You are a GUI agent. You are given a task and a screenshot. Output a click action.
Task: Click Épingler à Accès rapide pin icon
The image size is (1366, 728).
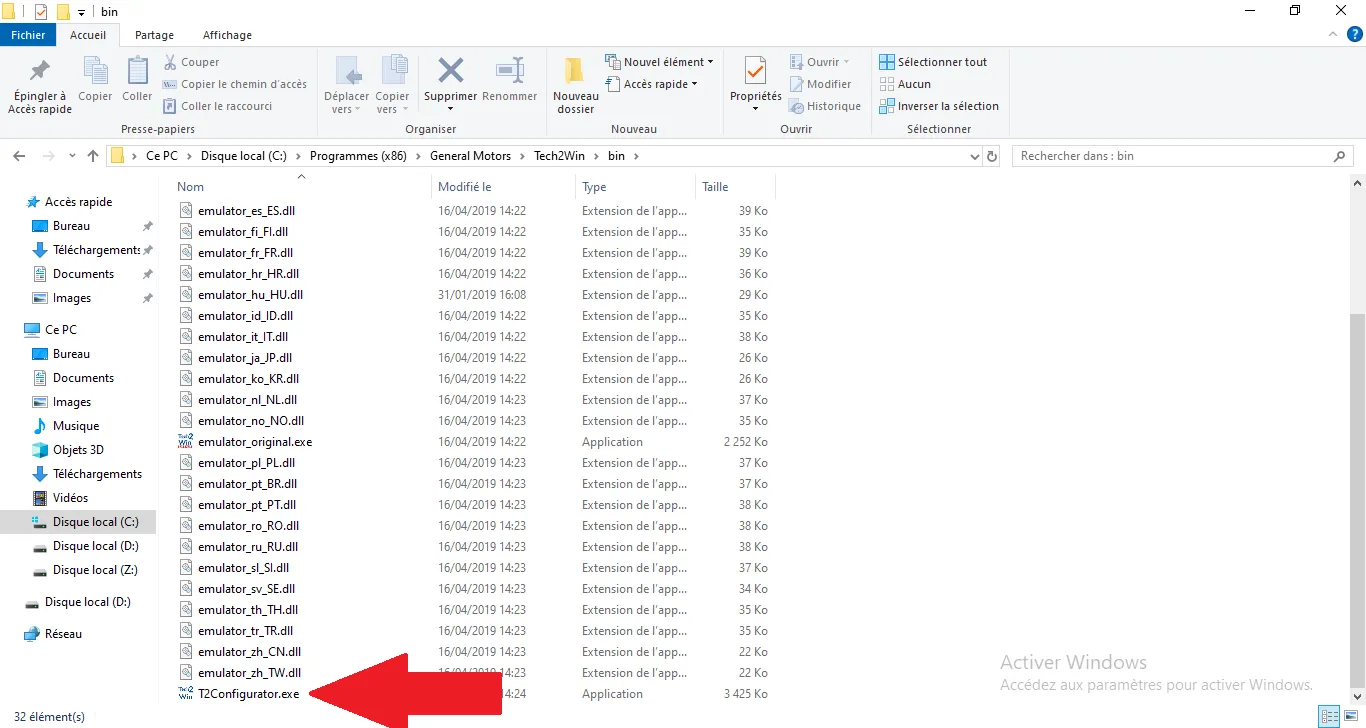(40, 73)
